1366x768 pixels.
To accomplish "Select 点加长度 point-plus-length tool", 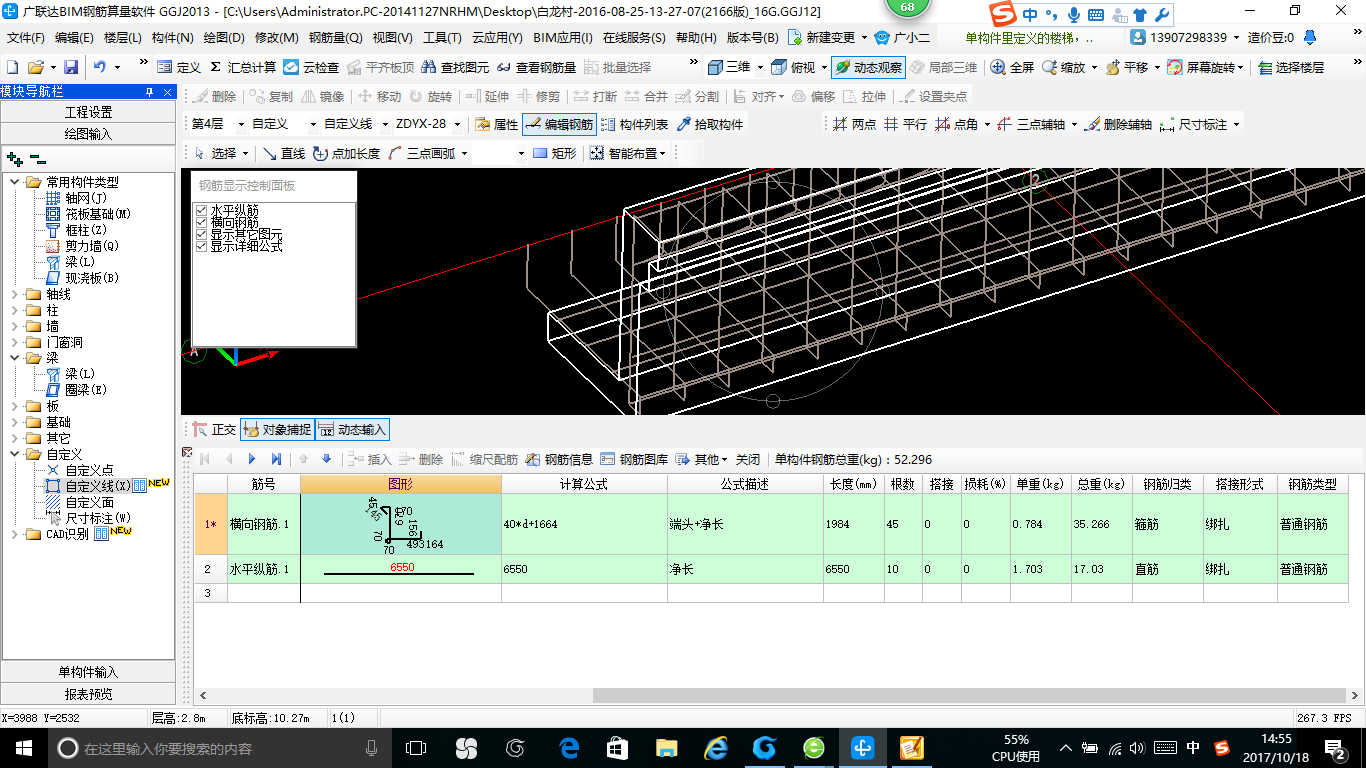I will tap(346, 153).
